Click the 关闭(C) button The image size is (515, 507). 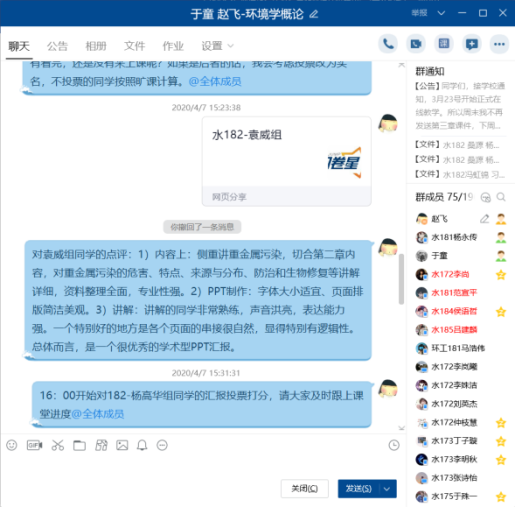[x=305, y=489]
